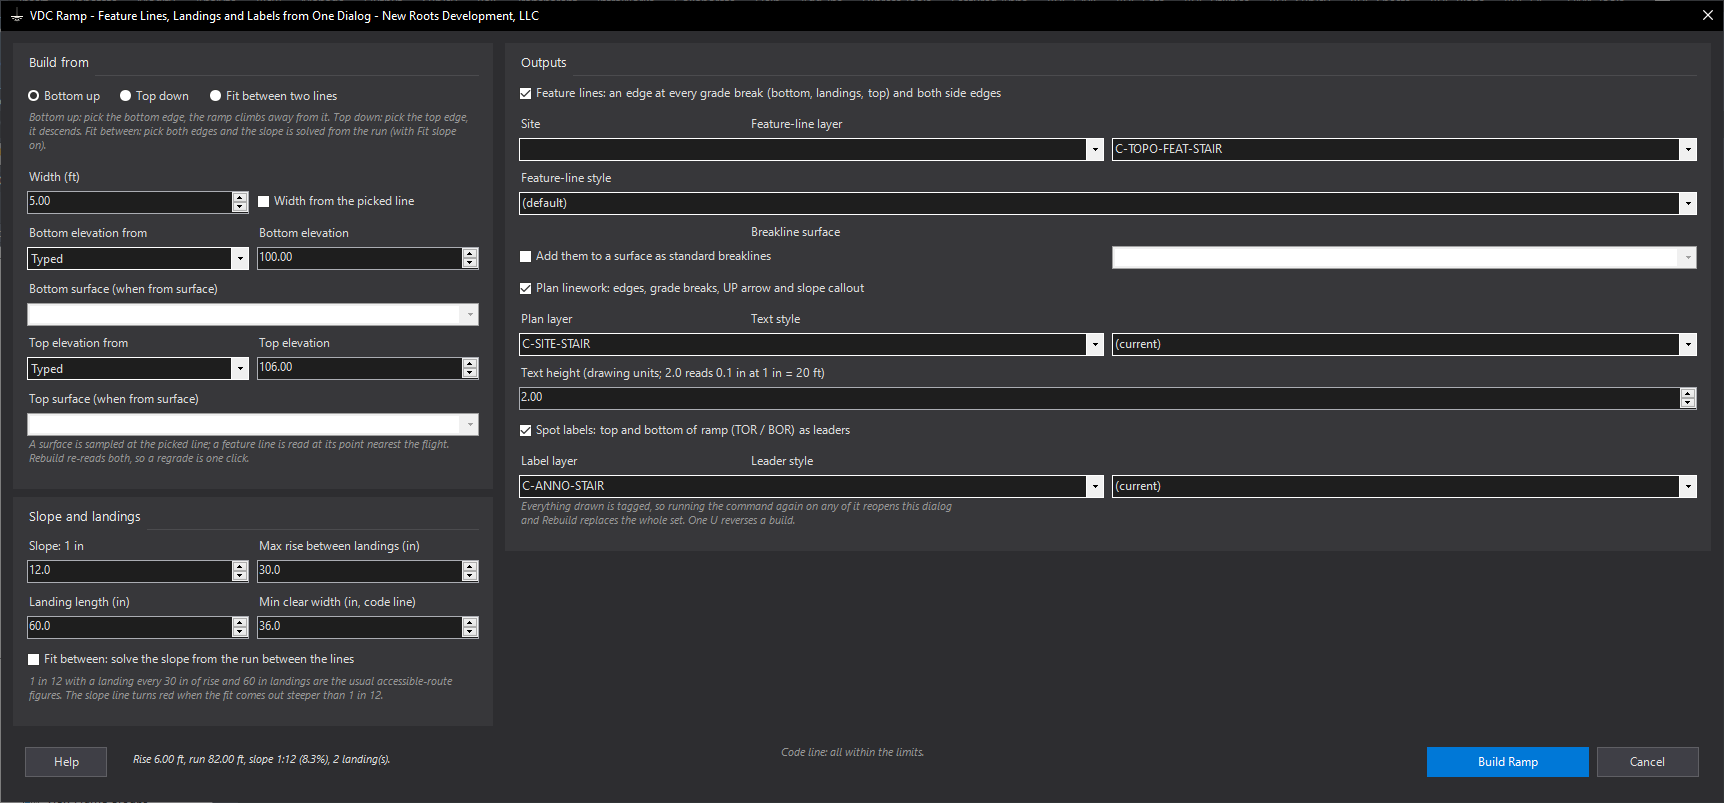Click the Landing length spinner arrows
This screenshot has width=1724, height=803.
tap(240, 627)
